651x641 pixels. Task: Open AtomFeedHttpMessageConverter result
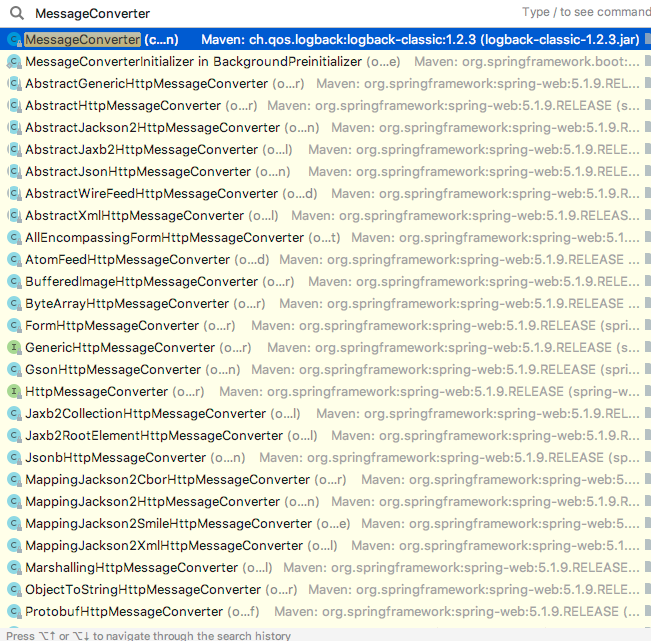click(x=326, y=259)
